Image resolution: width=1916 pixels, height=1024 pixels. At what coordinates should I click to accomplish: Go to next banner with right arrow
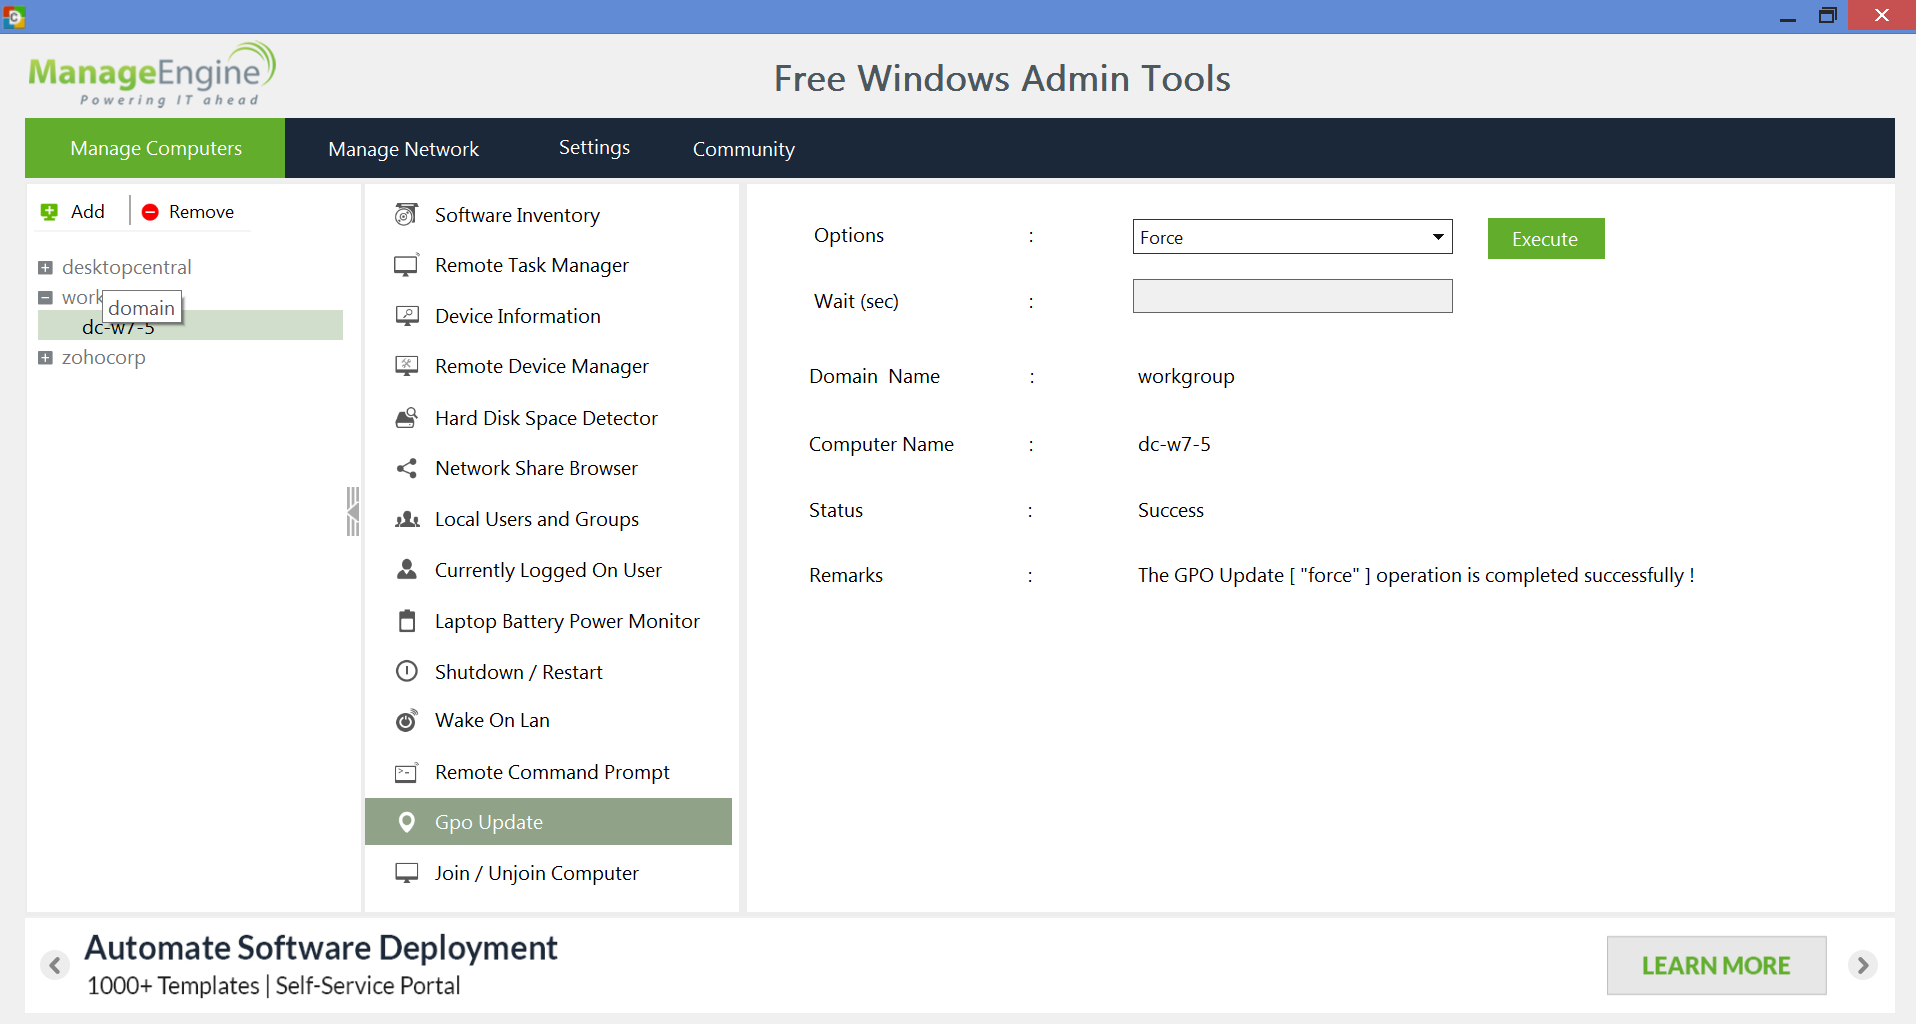pyautogui.click(x=1862, y=965)
